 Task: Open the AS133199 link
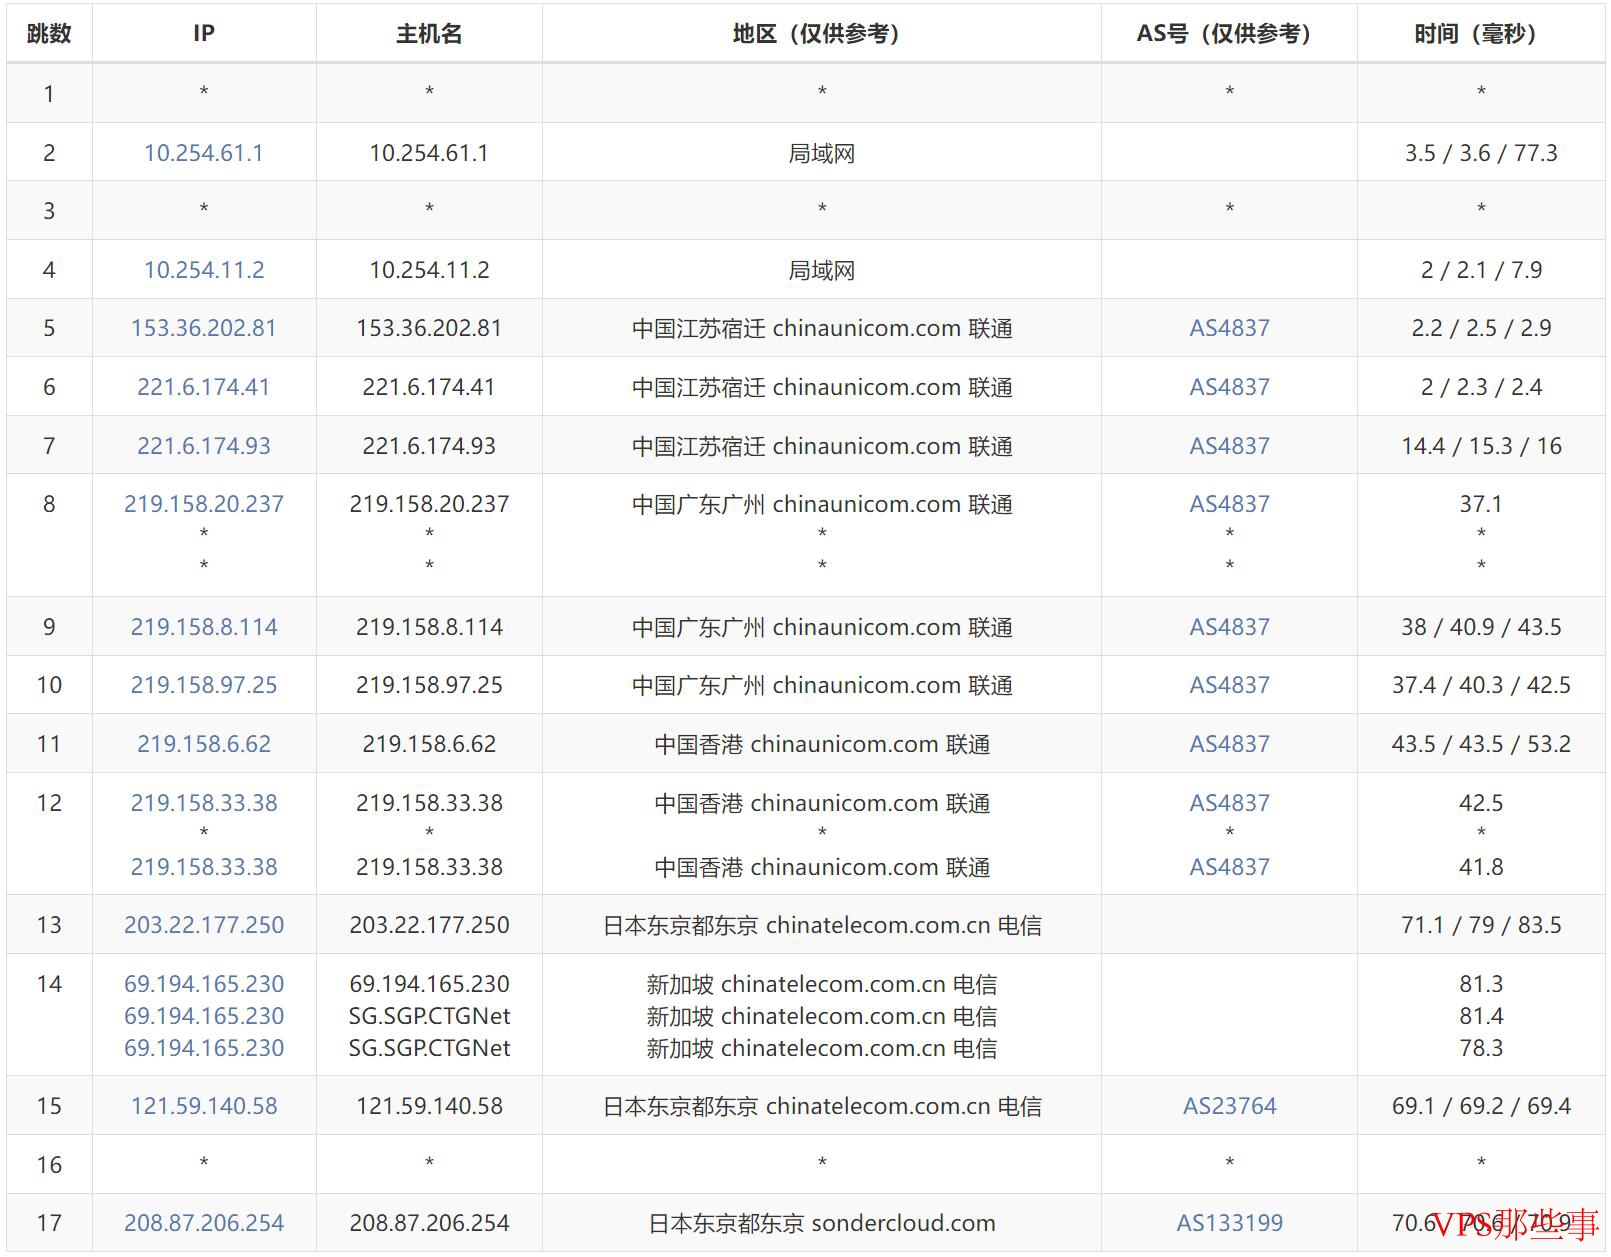(1229, 1223)
